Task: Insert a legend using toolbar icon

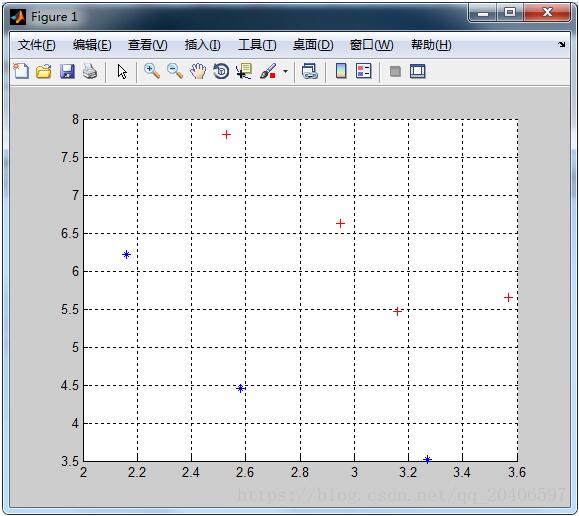Action: (x=363, y=71)
